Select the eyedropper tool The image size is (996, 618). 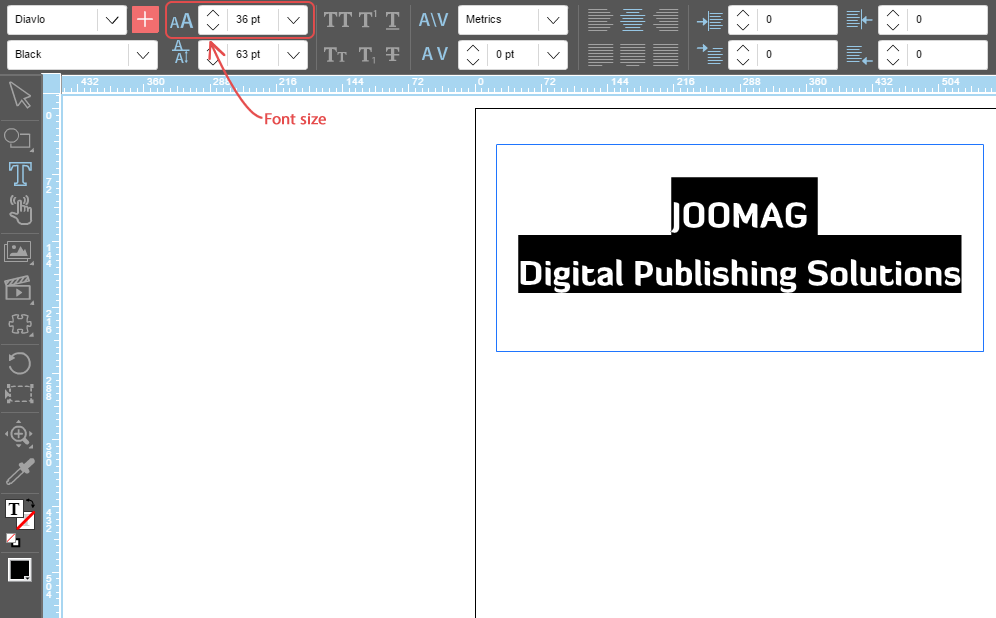click(19, 472)
